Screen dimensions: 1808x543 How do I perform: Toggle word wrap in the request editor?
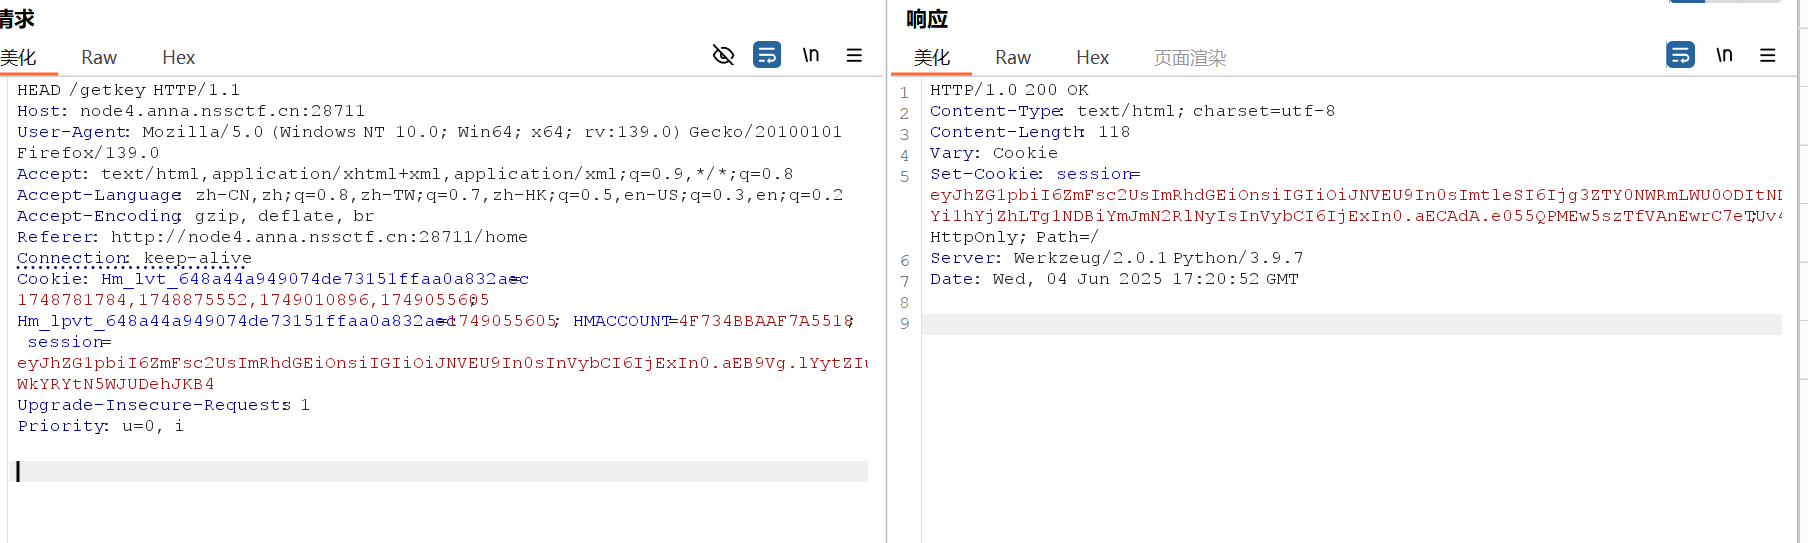(767, 55)
